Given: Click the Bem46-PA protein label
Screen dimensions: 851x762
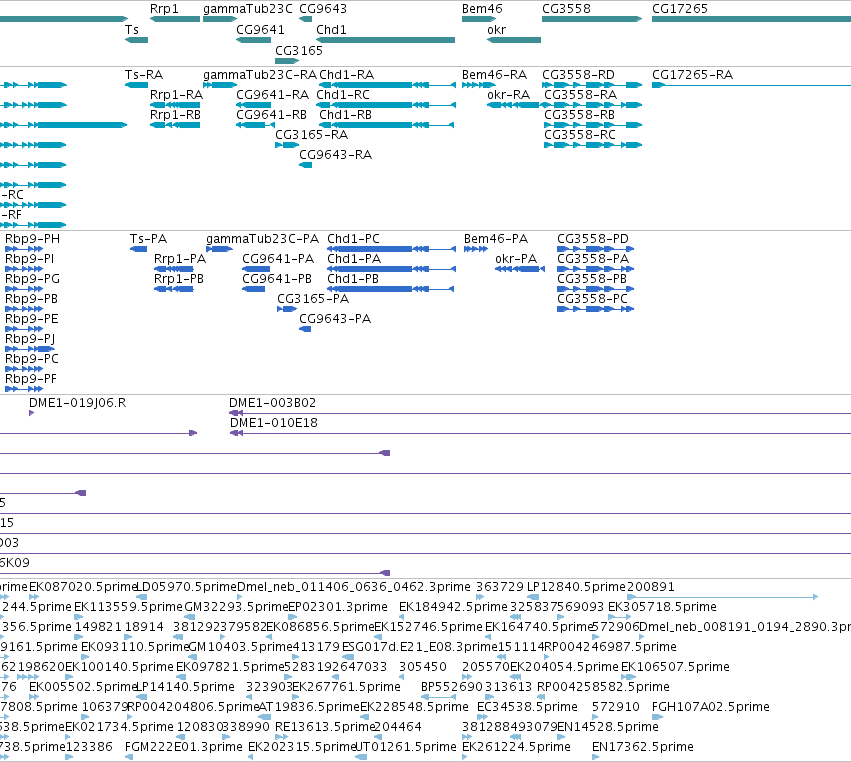Looking at the screenshot, I should pyautogui.click(x=496, y=239).
